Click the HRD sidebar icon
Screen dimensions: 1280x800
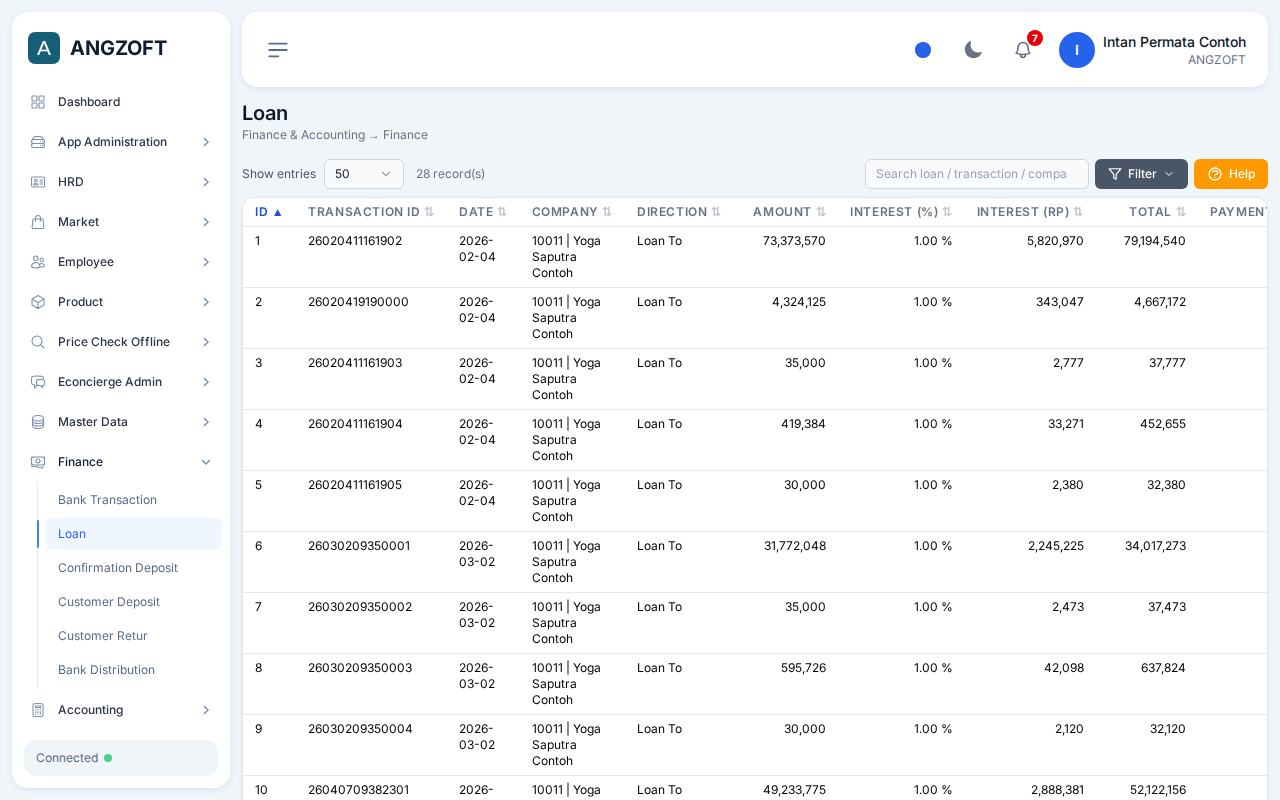(x=38, y=182)
